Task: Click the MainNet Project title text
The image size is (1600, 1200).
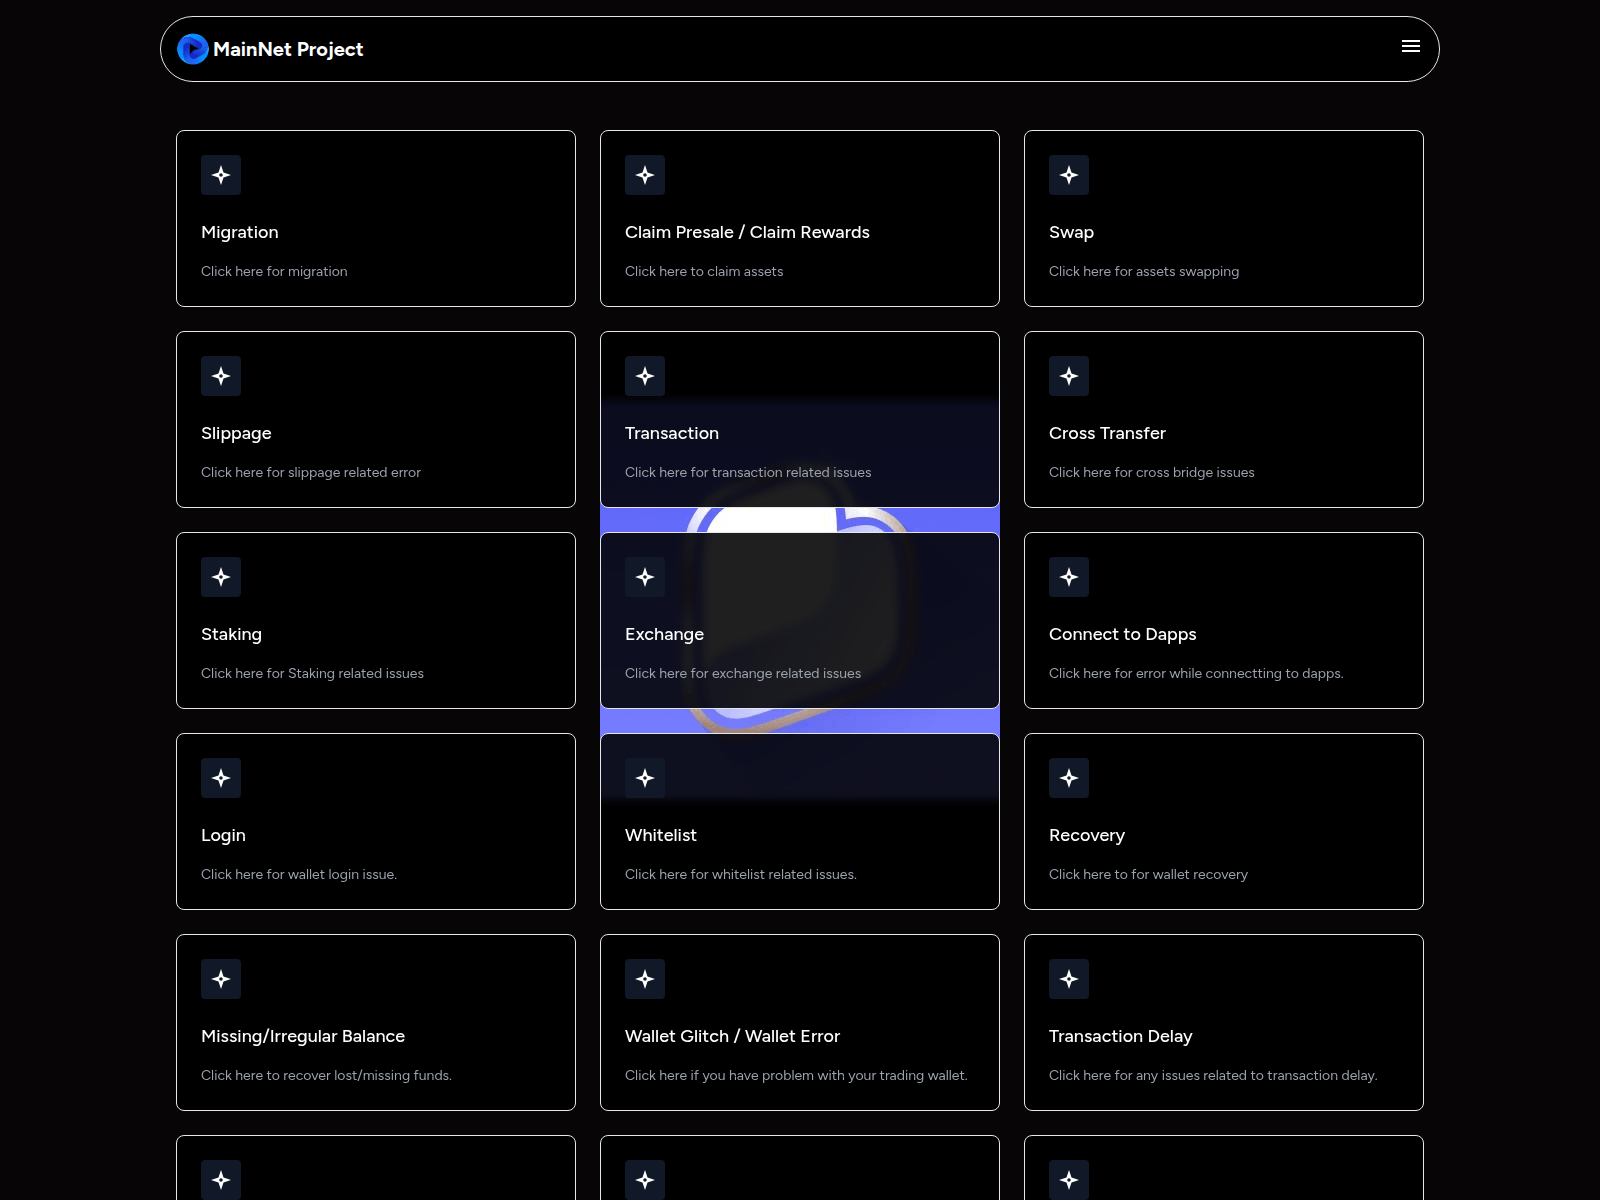Action: (288, 49)
